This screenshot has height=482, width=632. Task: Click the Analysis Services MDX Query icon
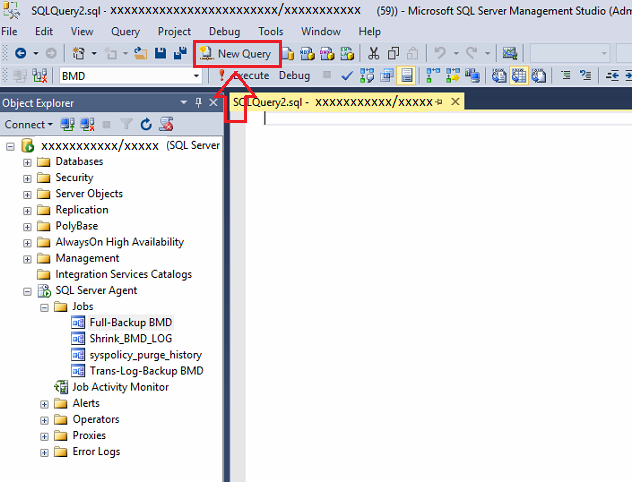tap(307, 54)
